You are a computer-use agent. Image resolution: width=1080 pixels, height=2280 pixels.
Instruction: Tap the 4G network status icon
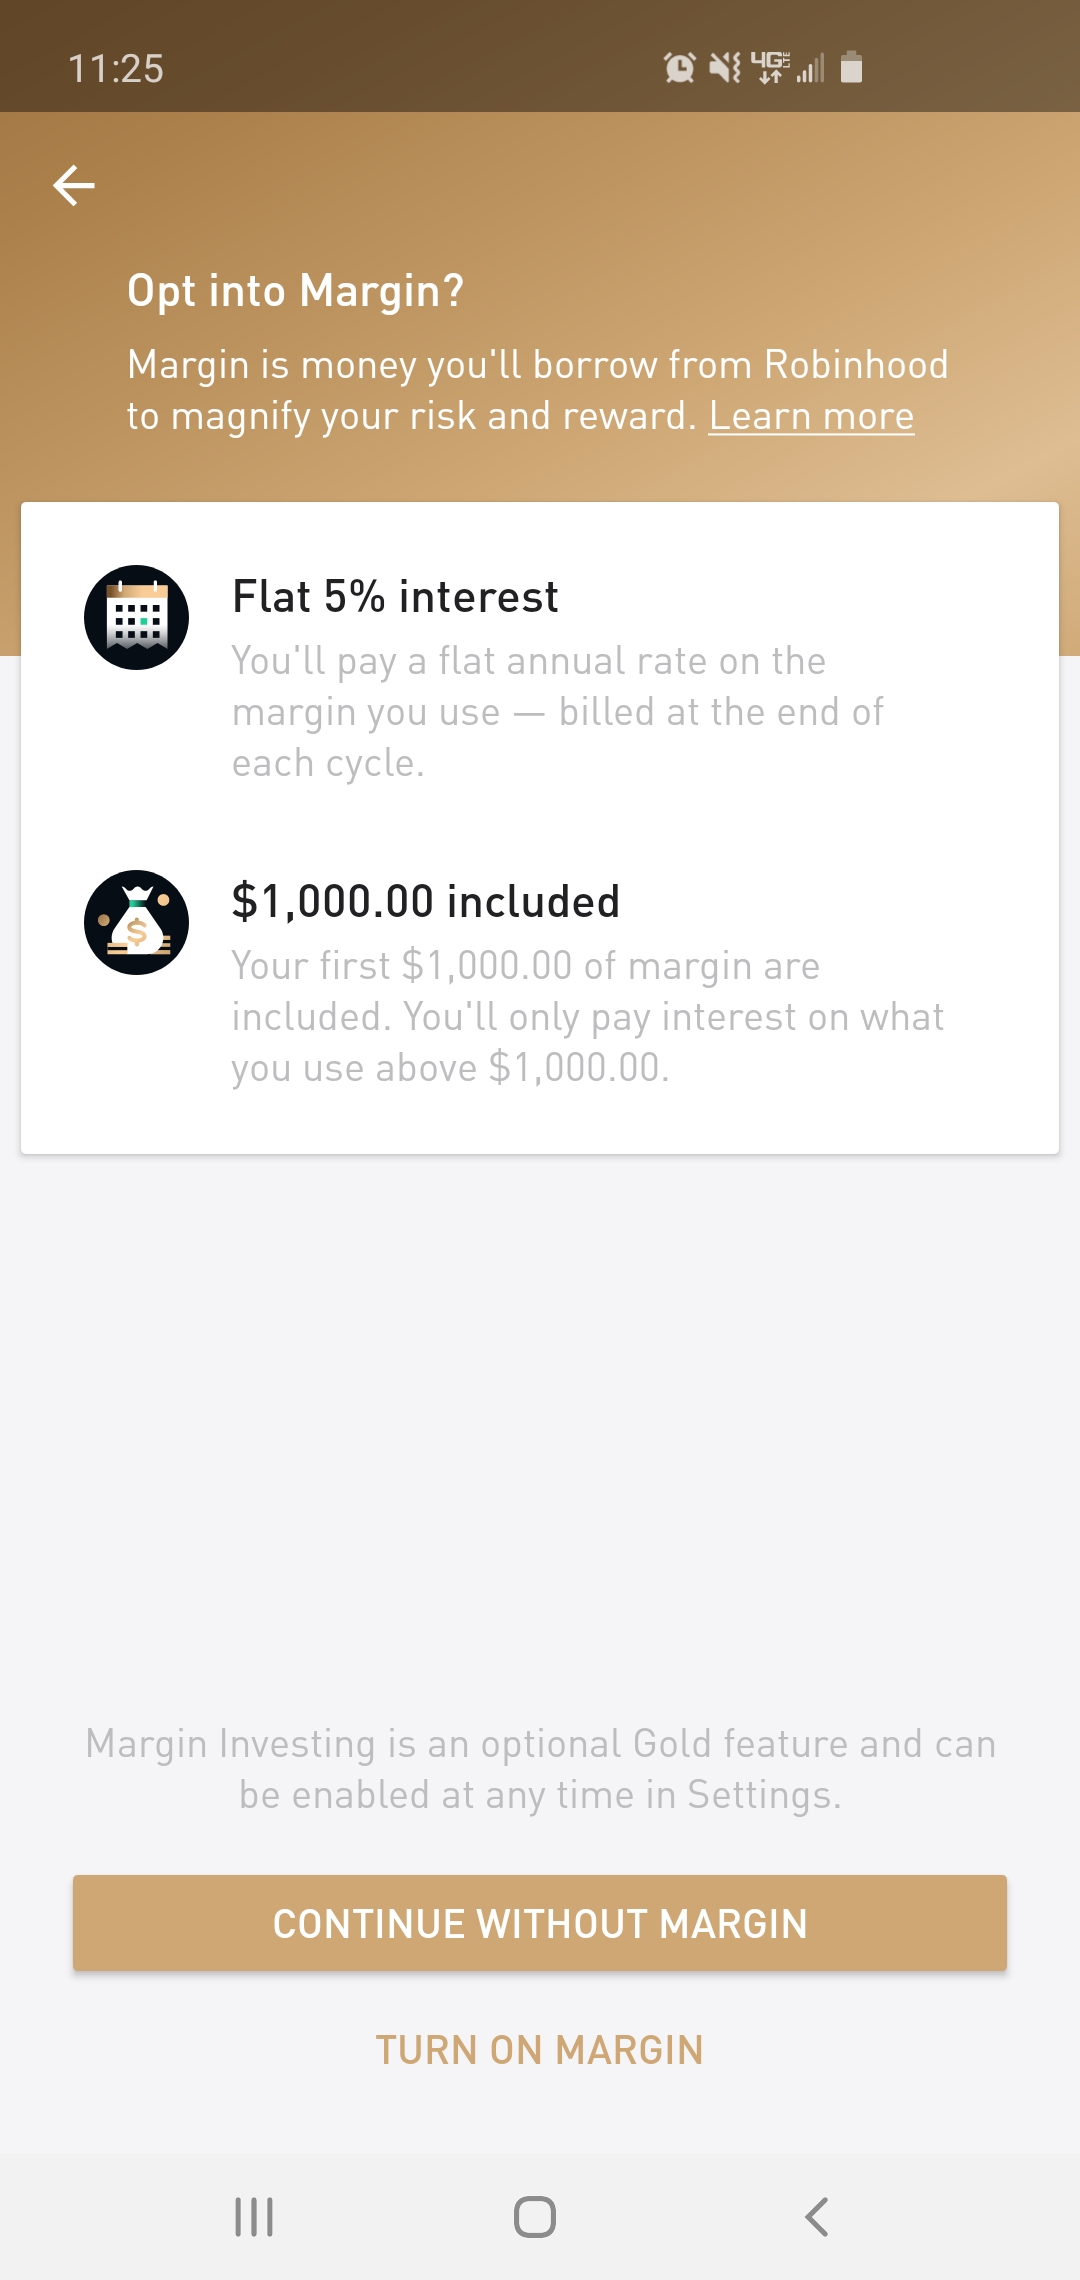pos(769,67)
